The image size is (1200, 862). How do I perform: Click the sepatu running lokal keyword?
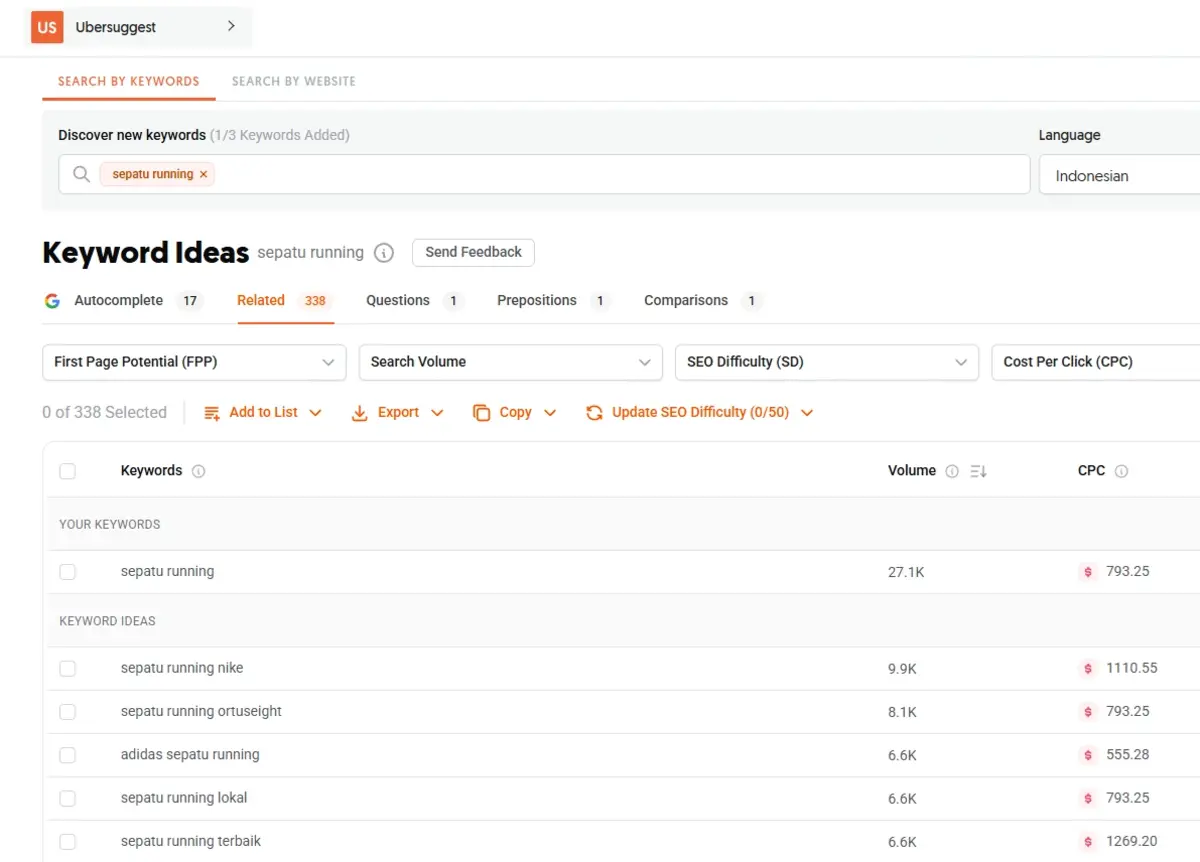184,798
